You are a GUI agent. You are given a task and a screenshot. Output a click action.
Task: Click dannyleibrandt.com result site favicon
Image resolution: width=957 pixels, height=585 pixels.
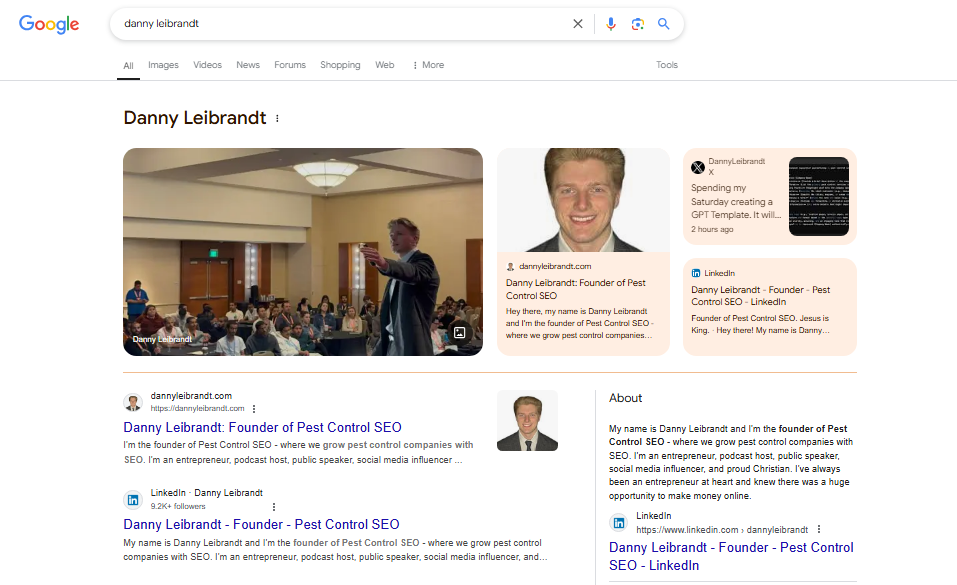click(x=133, y=402)
